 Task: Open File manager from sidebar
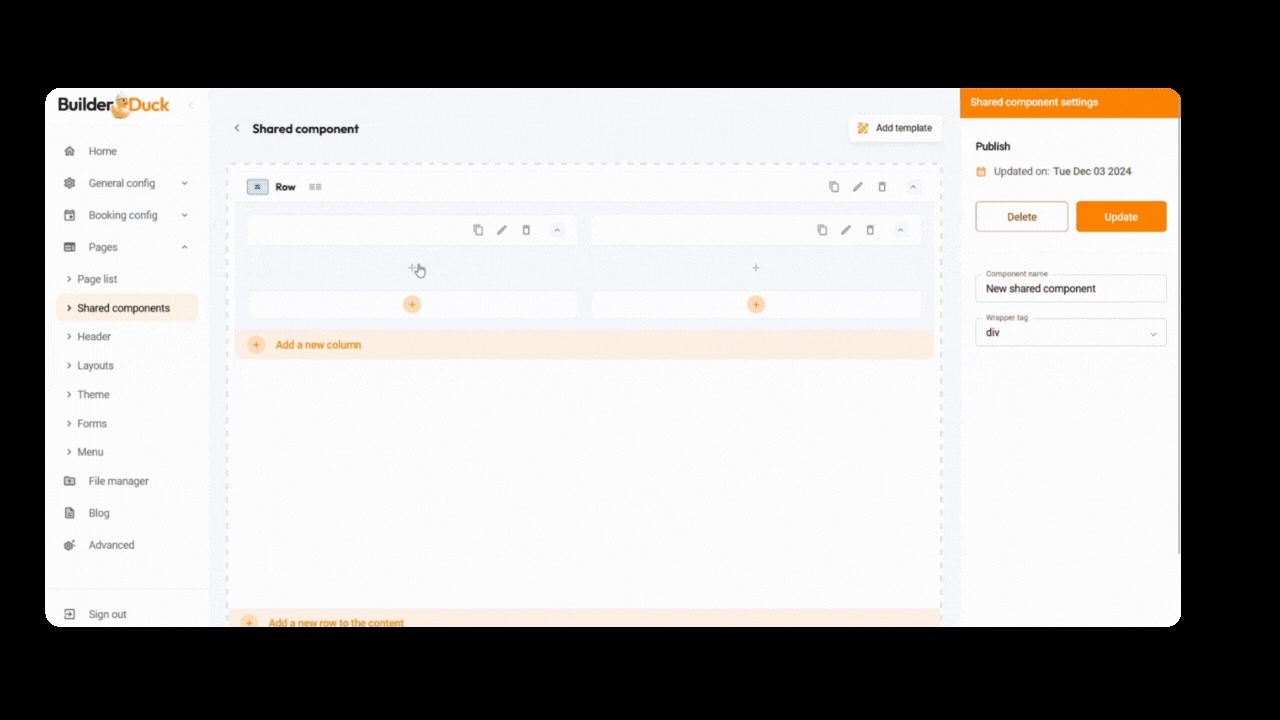[118, 481]
